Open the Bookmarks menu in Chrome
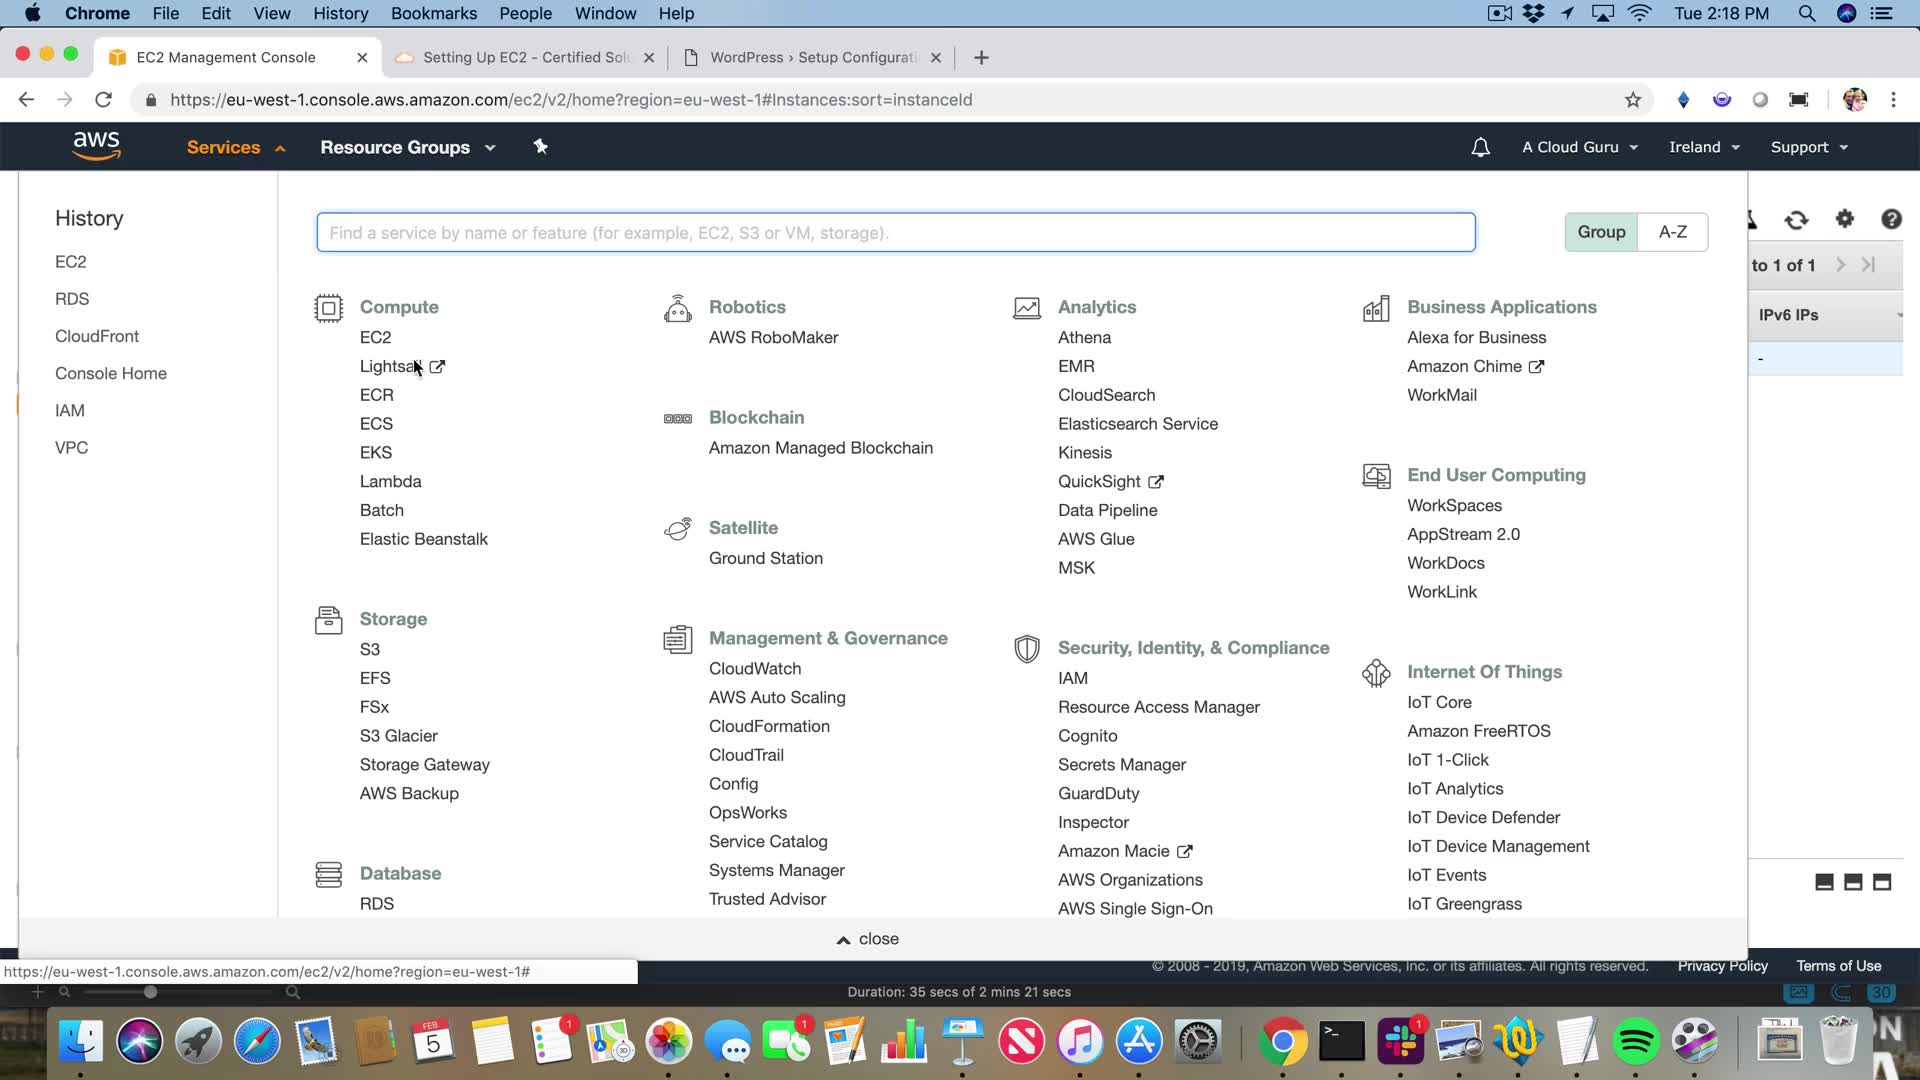The width and height of the screenshot is (1920, 1080). [x=433, y=13]
